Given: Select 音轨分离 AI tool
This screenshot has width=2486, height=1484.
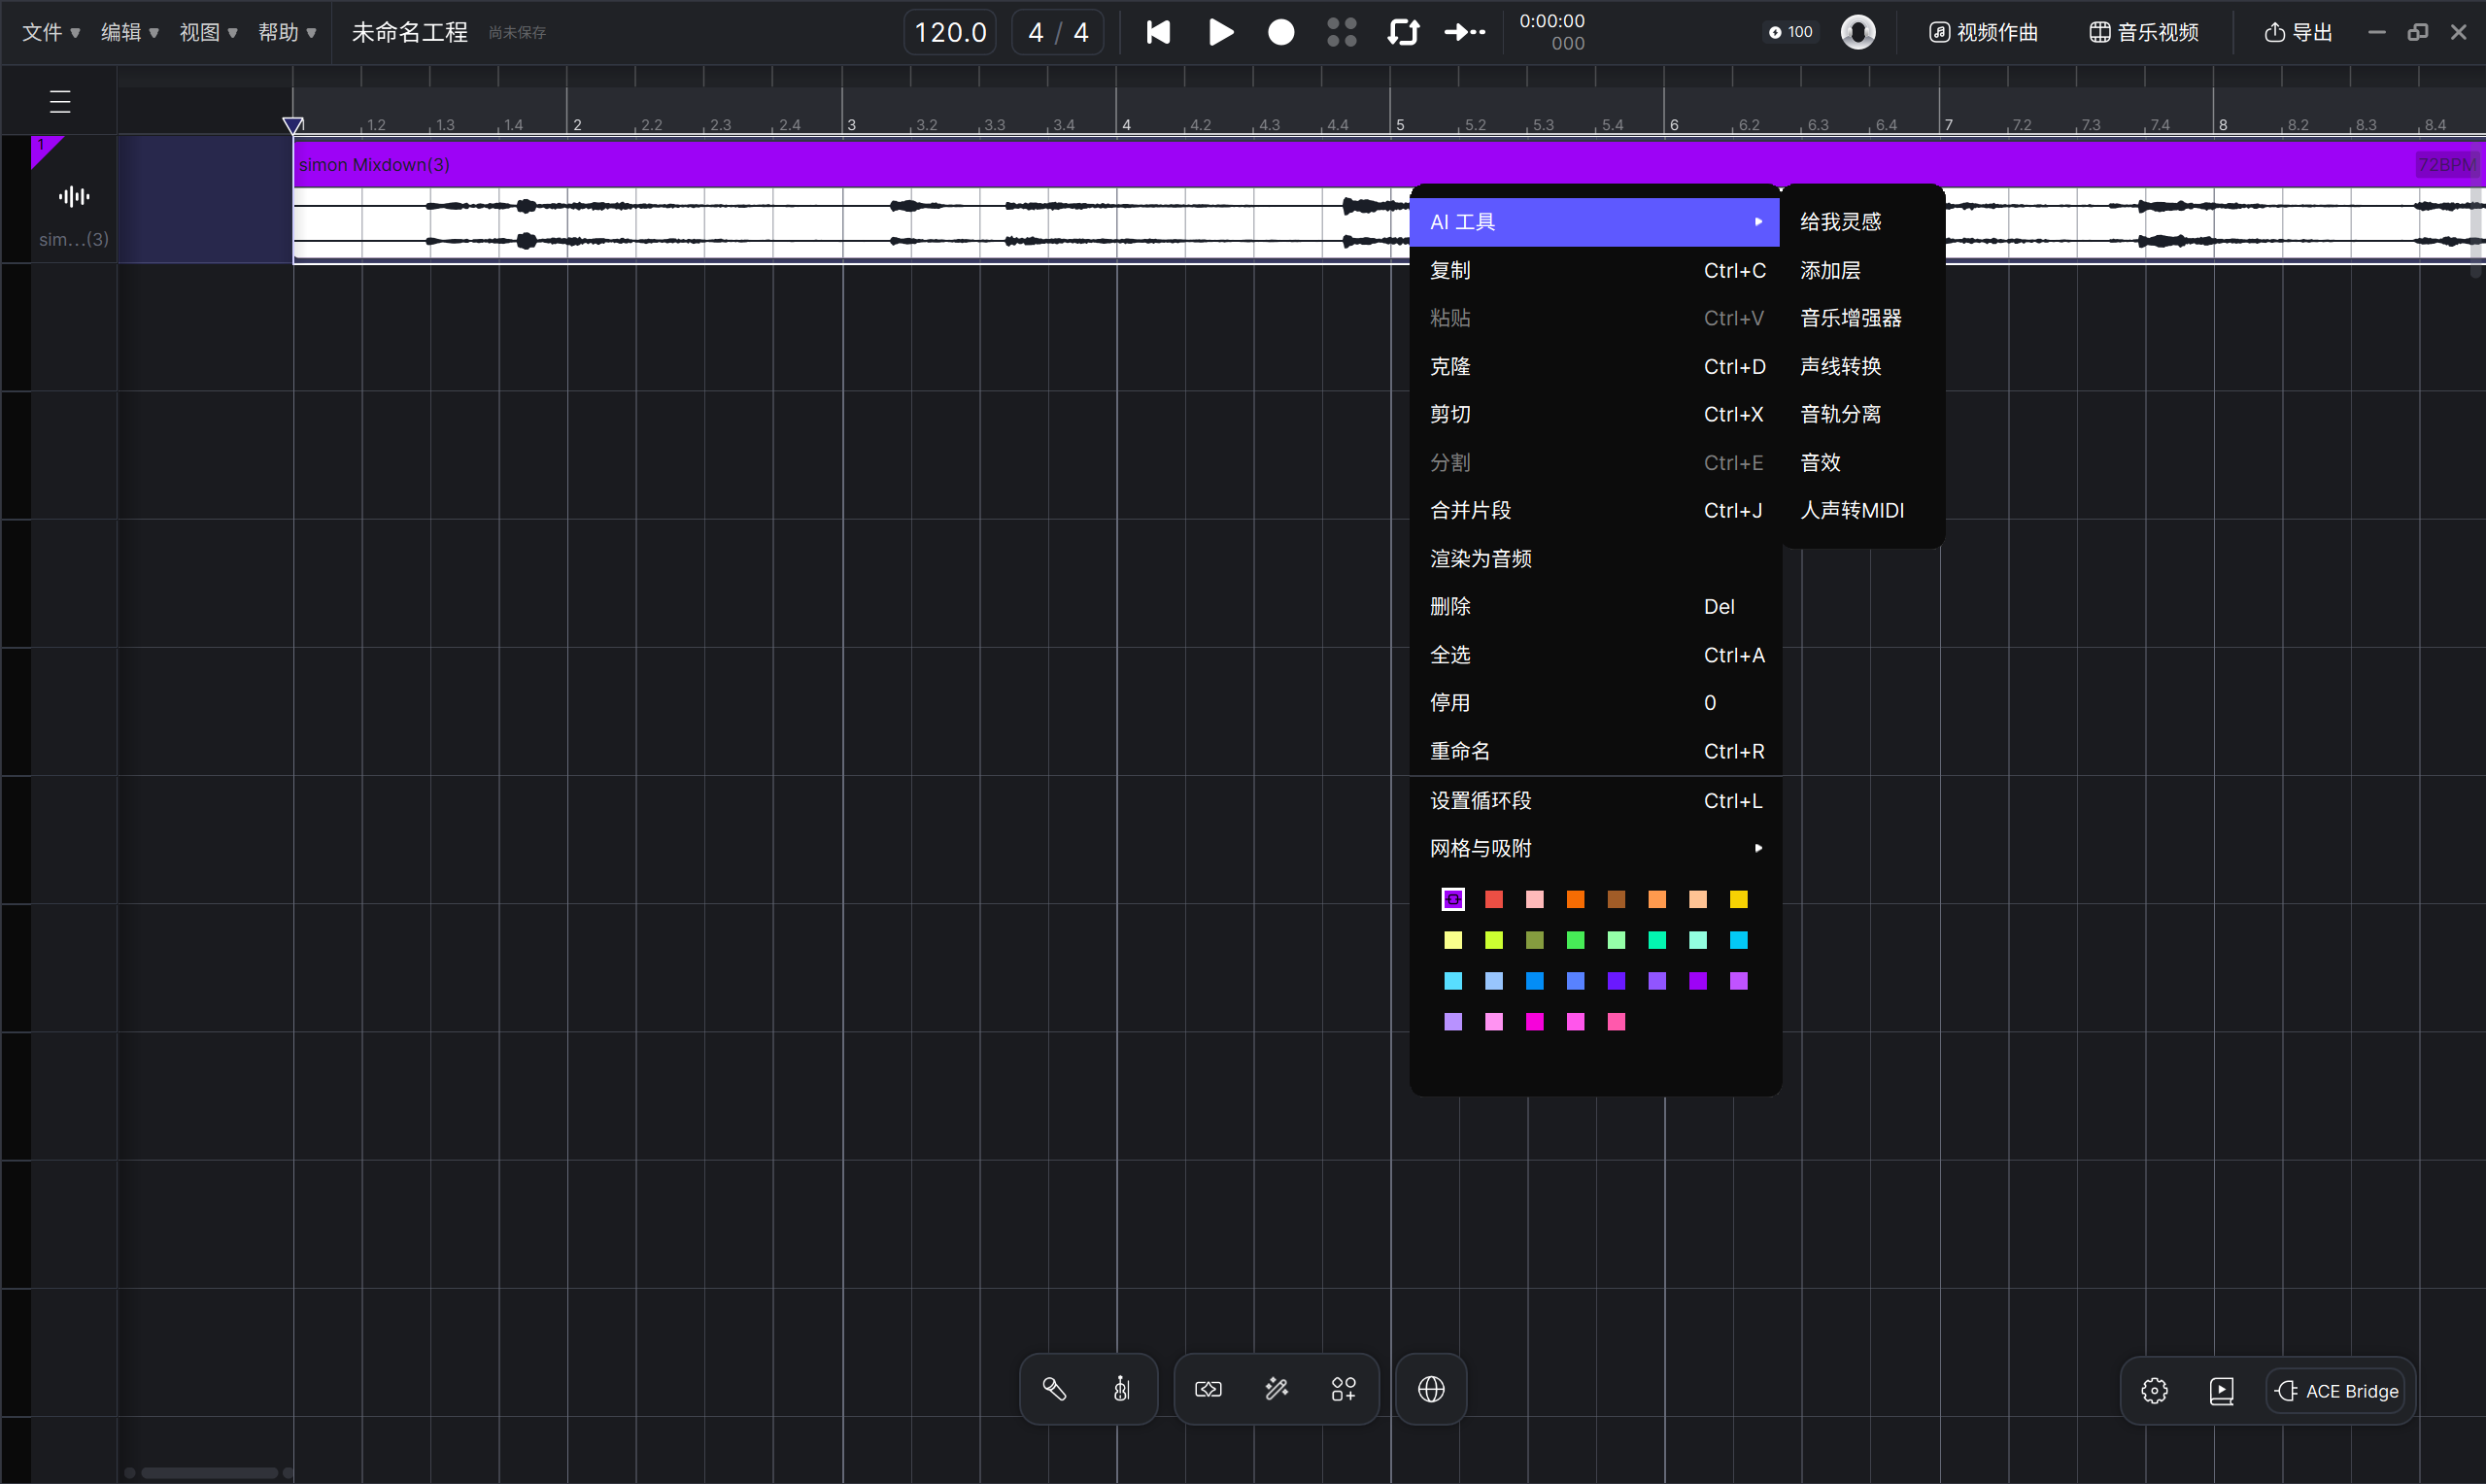Looking at the screenshot, I should [x=1863, y=414].
